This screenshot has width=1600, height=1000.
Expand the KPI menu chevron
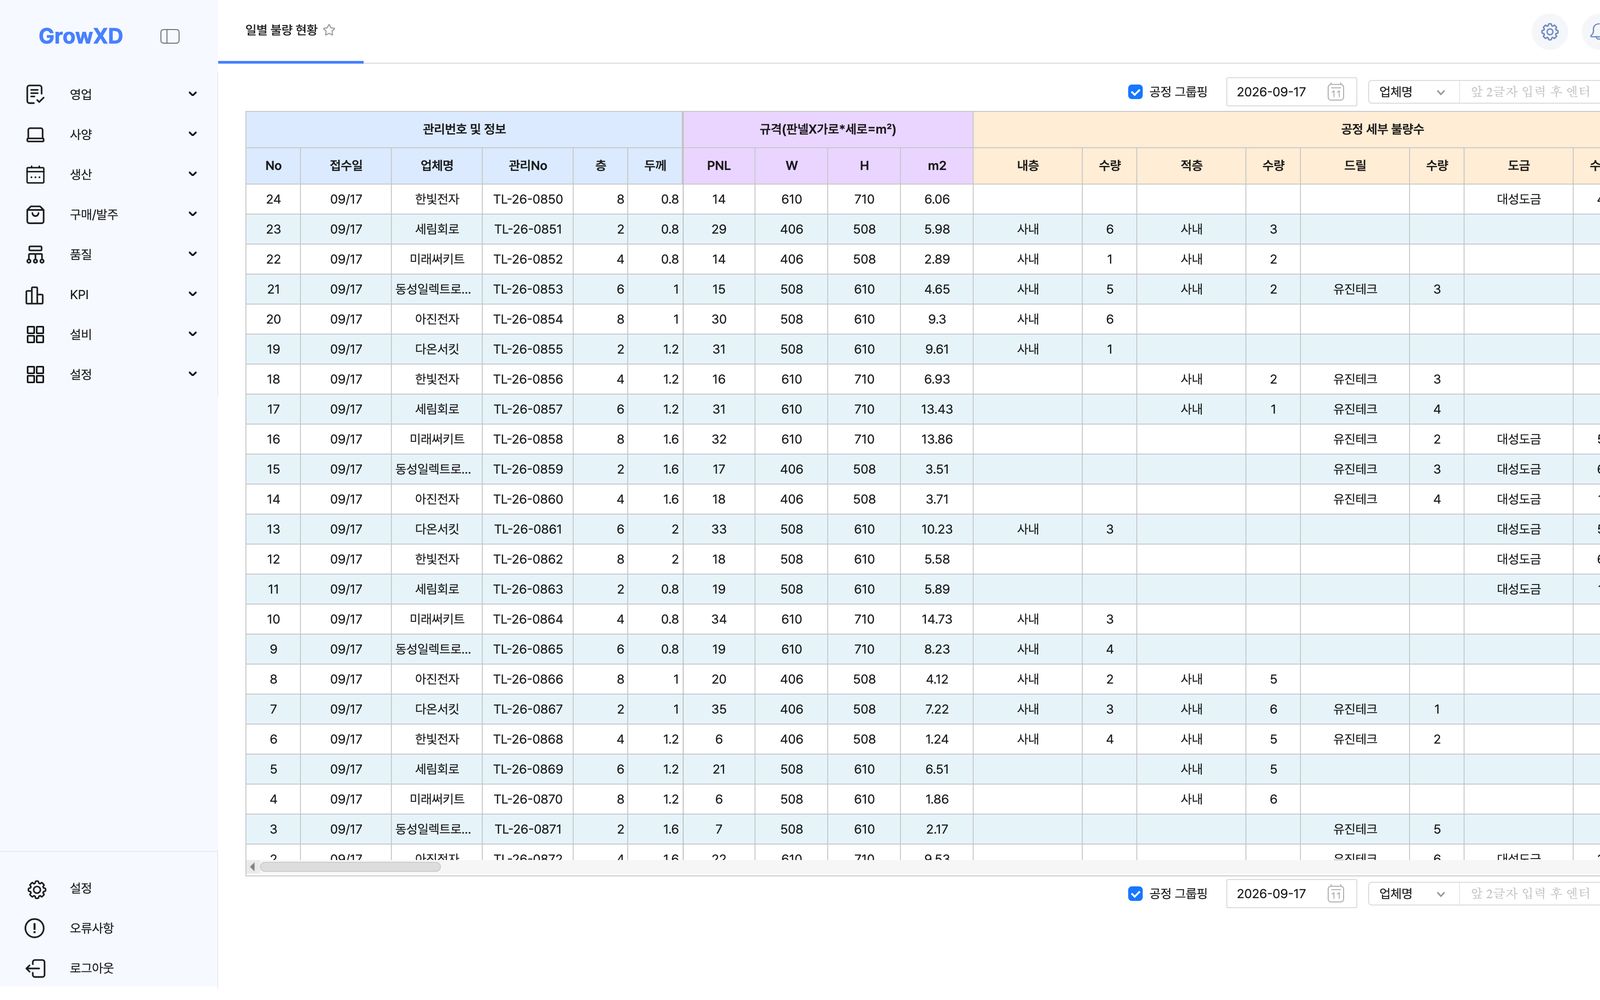point(192,294)
